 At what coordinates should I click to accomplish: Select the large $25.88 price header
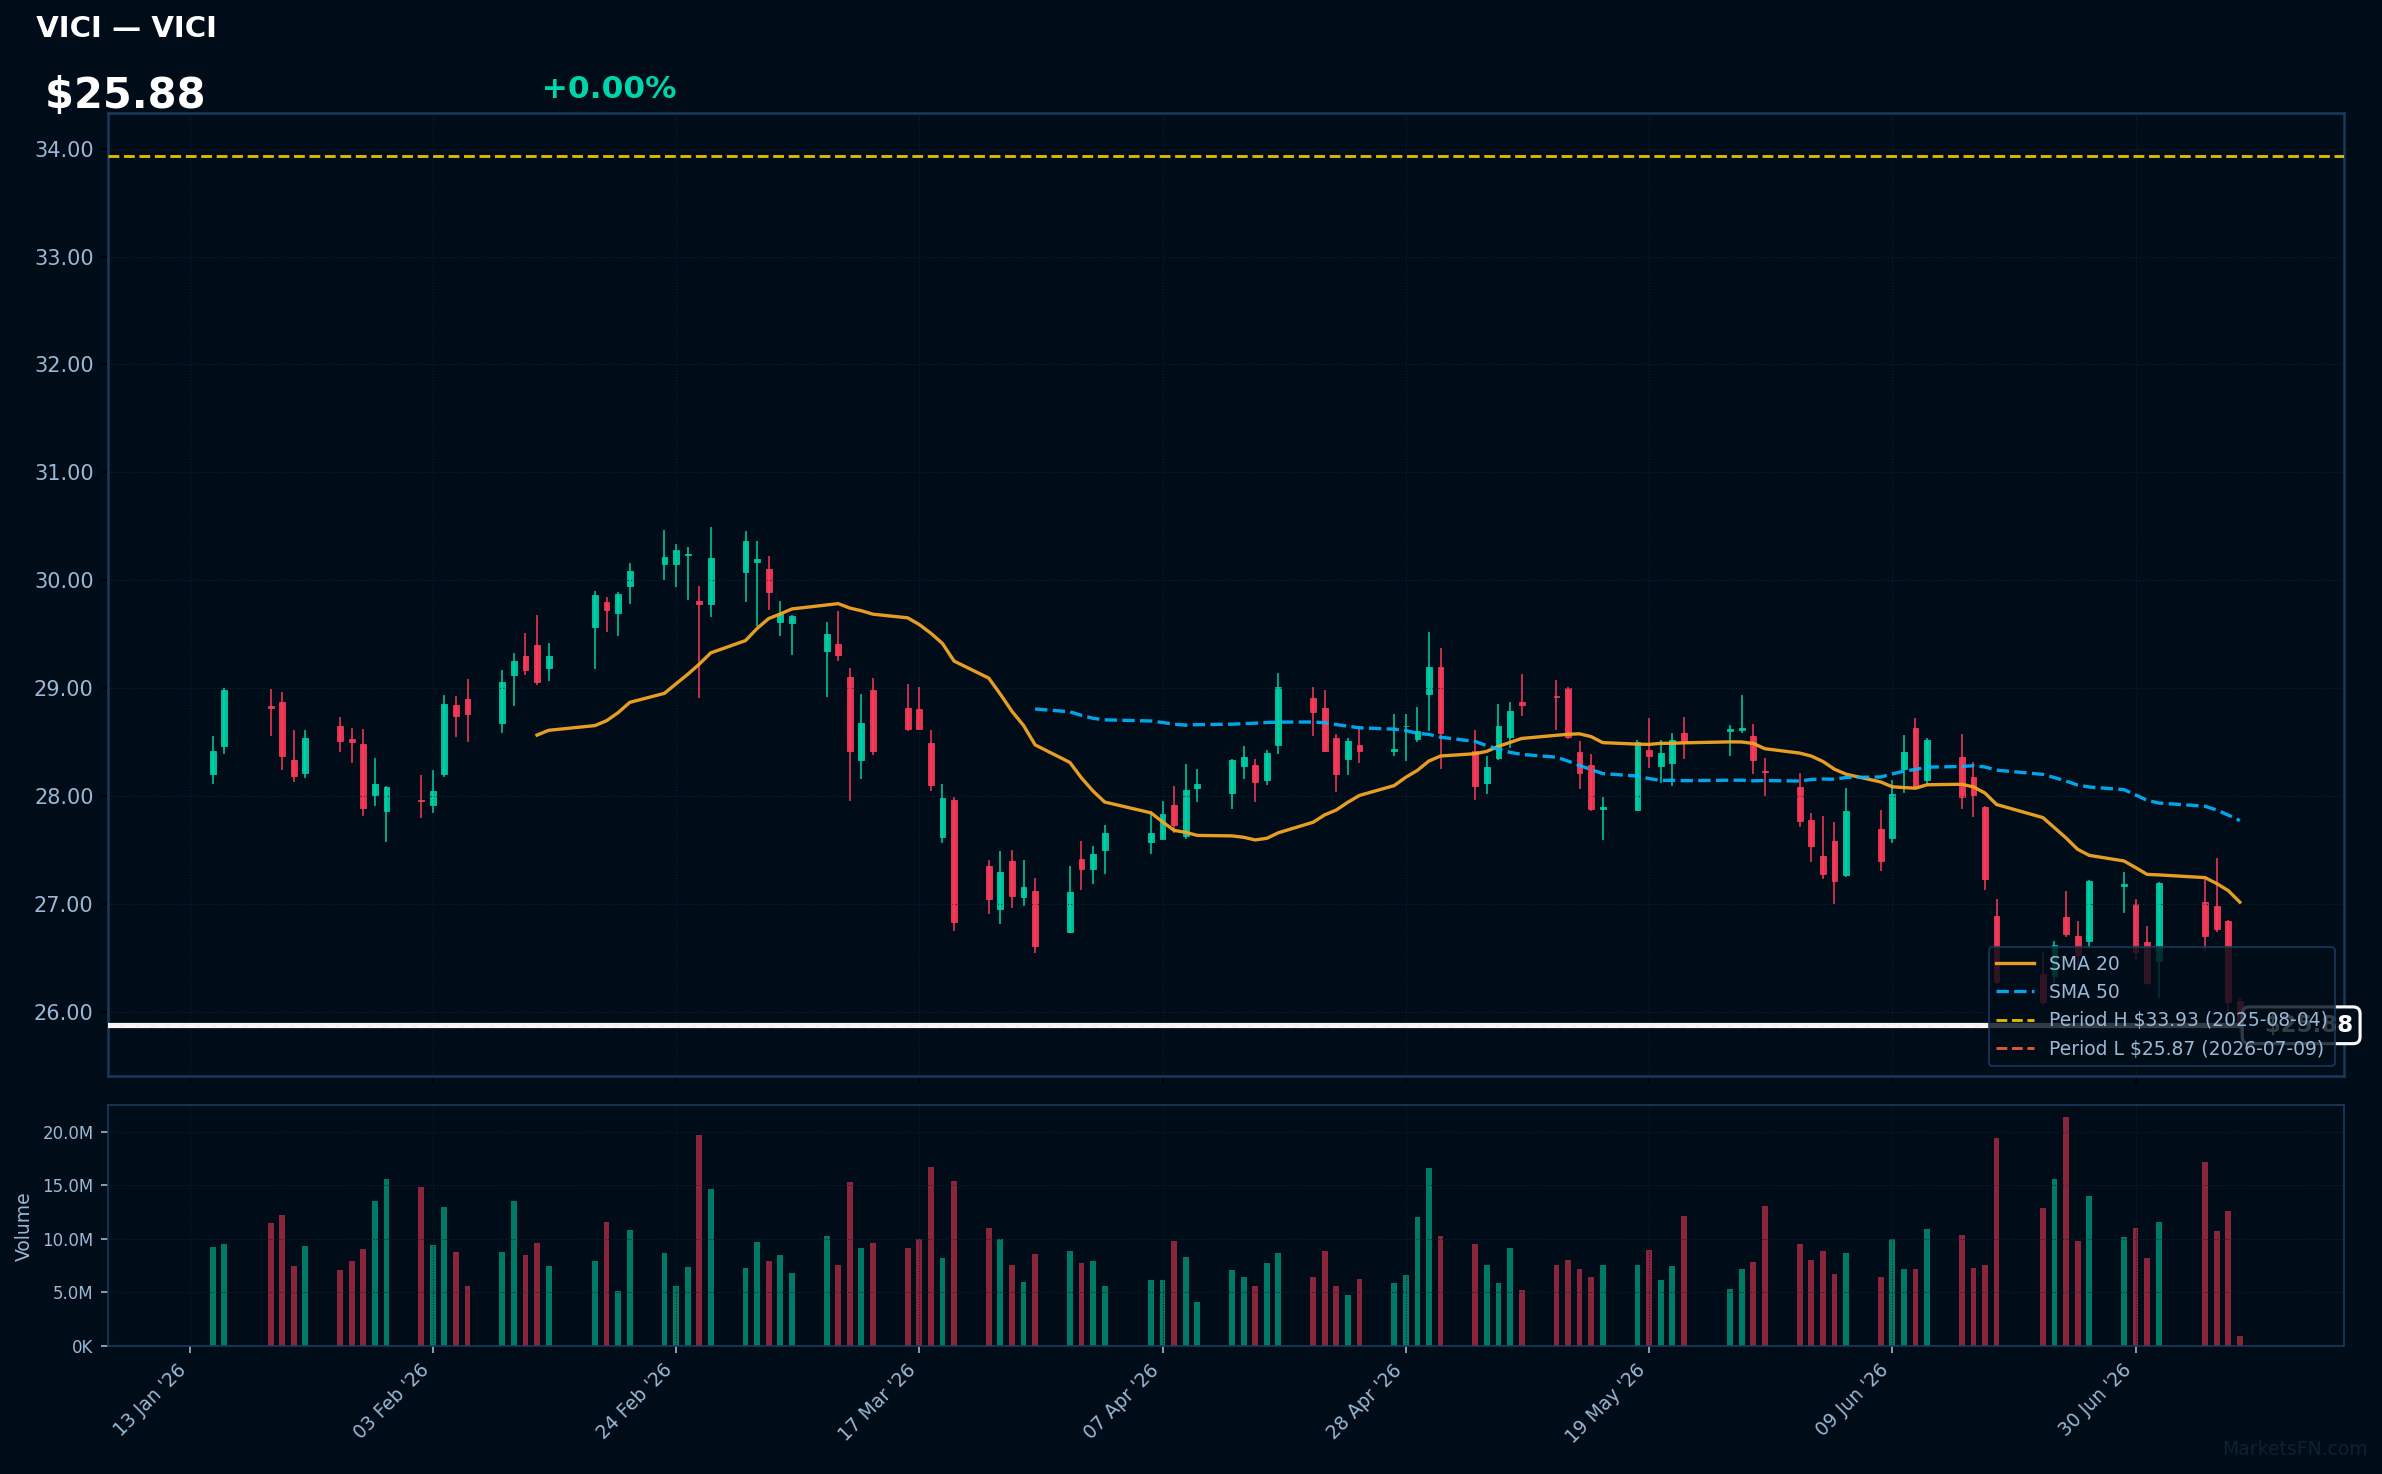pos(125,94)
